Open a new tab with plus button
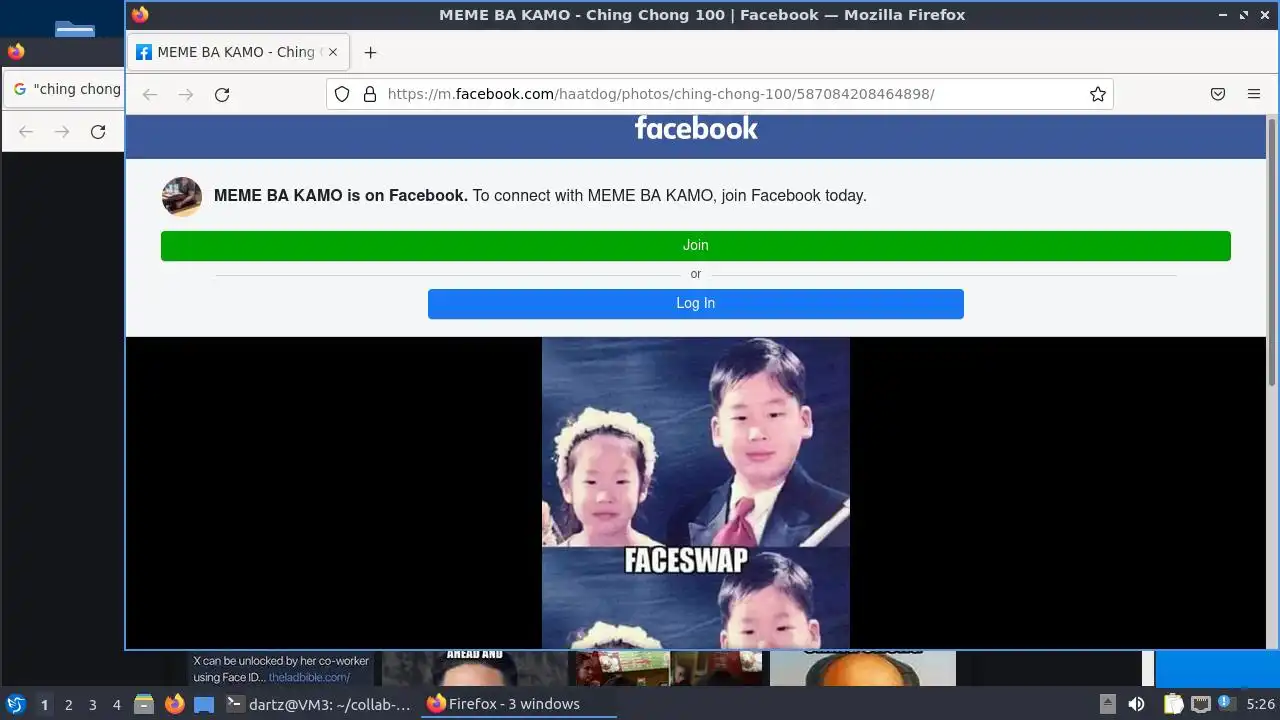Image resolution: width=1280 pixels, height=720 pixels. [x=370, y=52]
